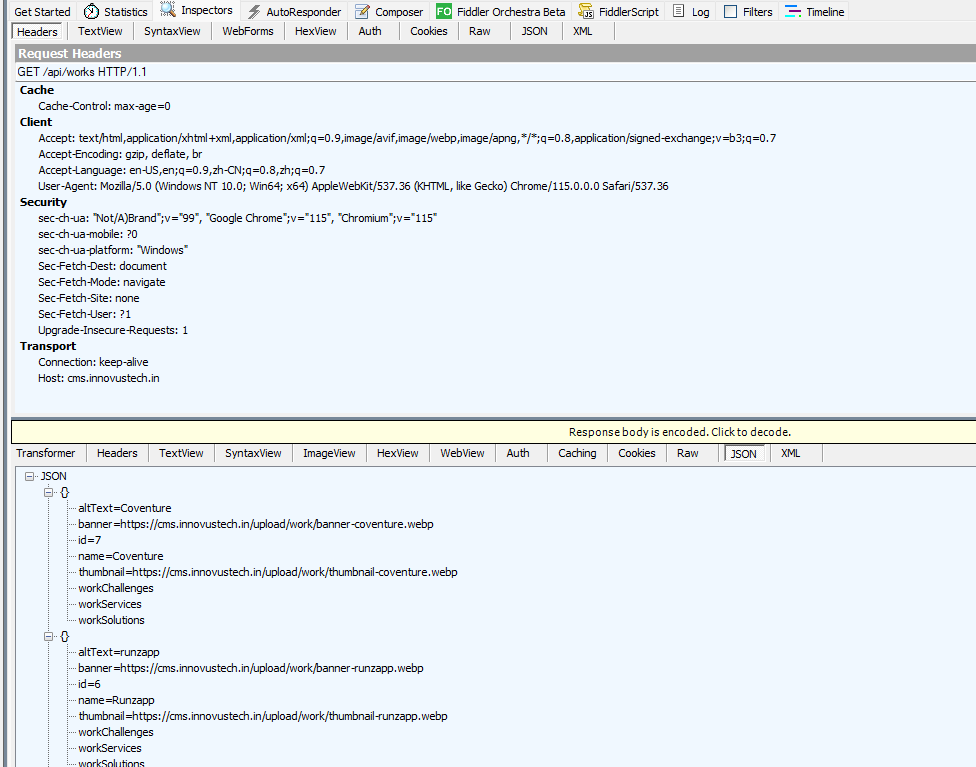This screenshot has width=976, height=767.
Task: Select response JSON tab
Action: tap(743, 454)
